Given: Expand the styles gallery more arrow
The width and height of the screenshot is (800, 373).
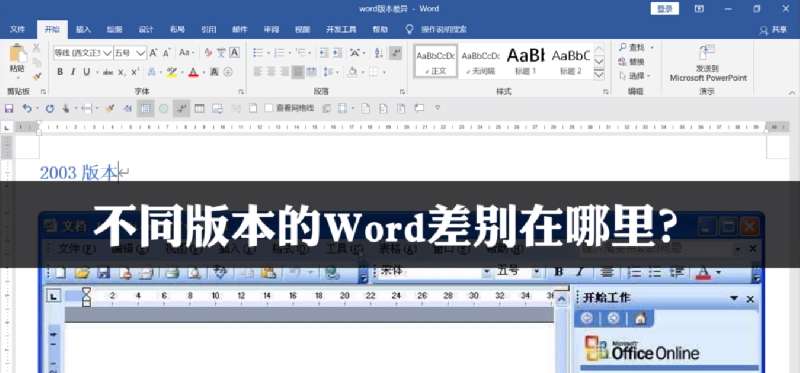Looking at the screenshot, I should 599,74.
